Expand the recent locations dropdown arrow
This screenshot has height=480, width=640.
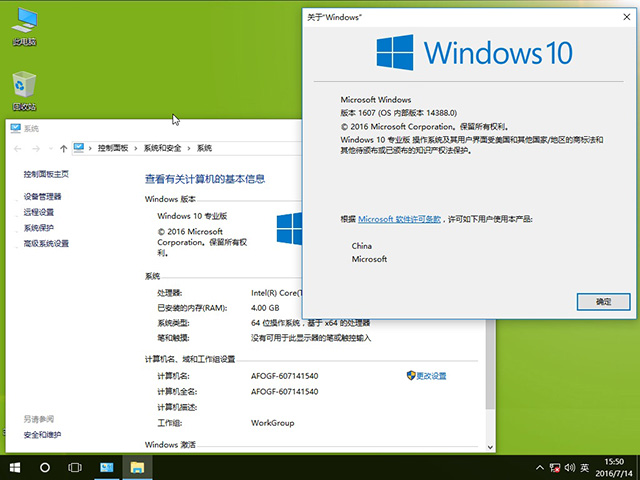[x=50, y=148]
